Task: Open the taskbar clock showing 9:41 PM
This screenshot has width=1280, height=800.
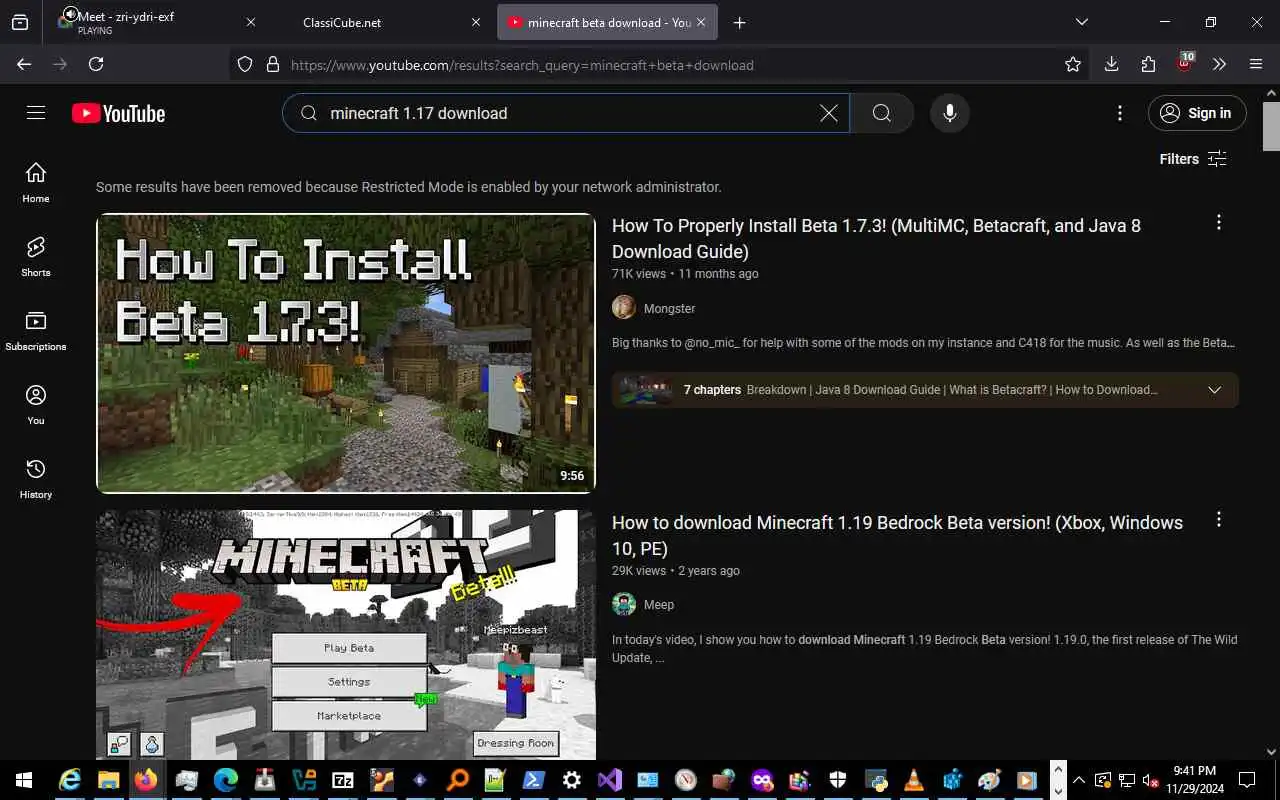Action: coord(1194,780)
